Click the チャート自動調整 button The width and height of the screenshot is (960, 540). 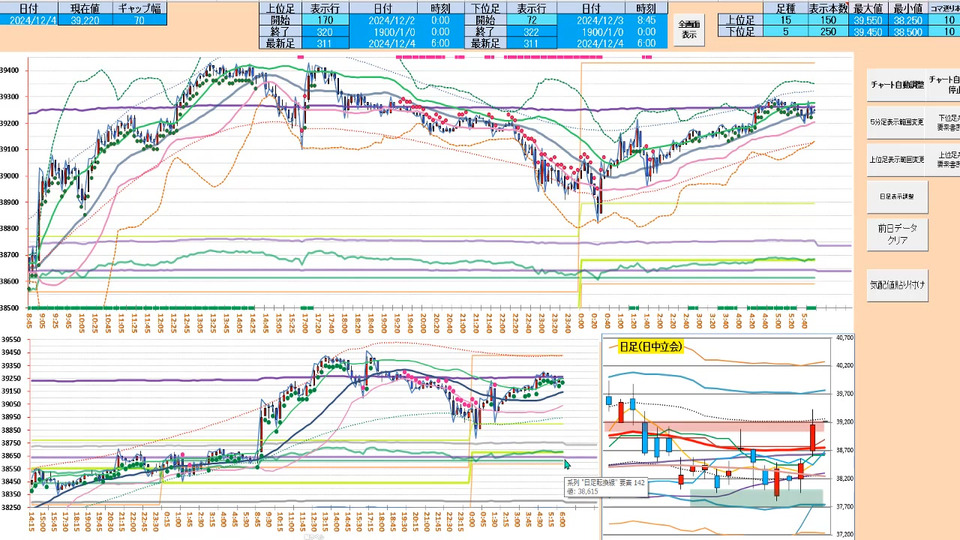pos(898,84)
